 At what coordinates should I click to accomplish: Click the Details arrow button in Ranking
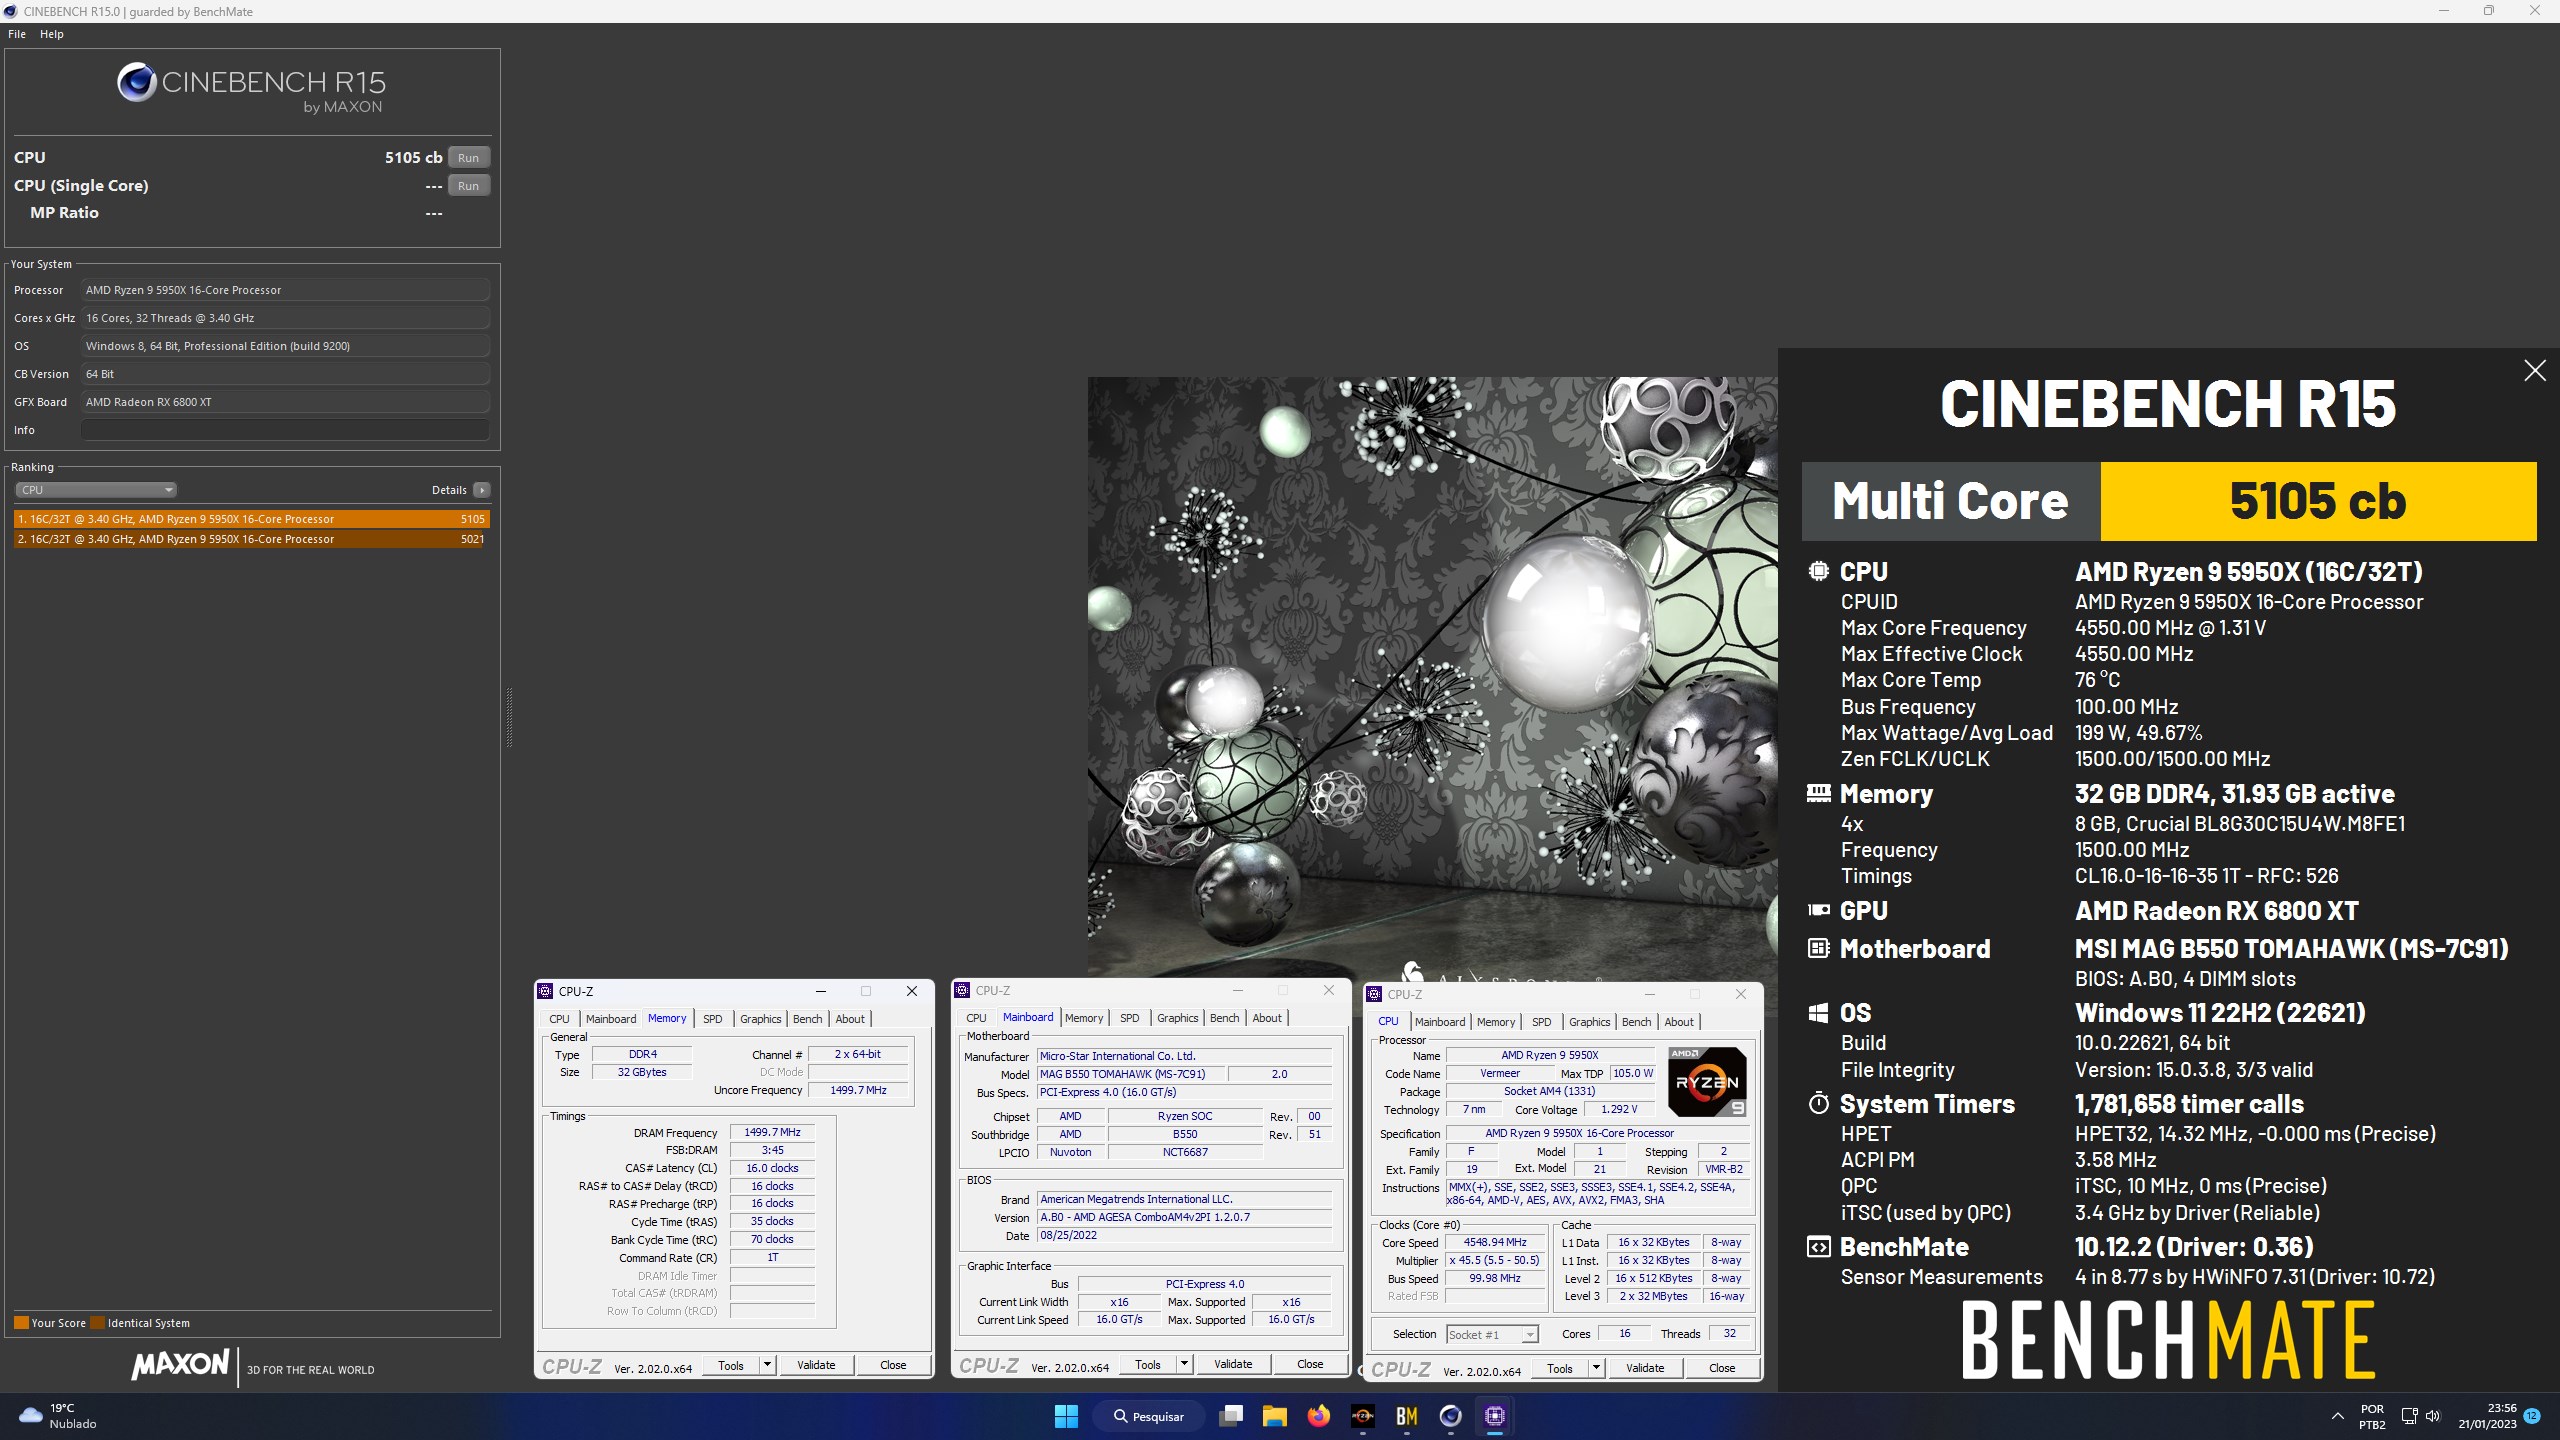click(482, 490)
